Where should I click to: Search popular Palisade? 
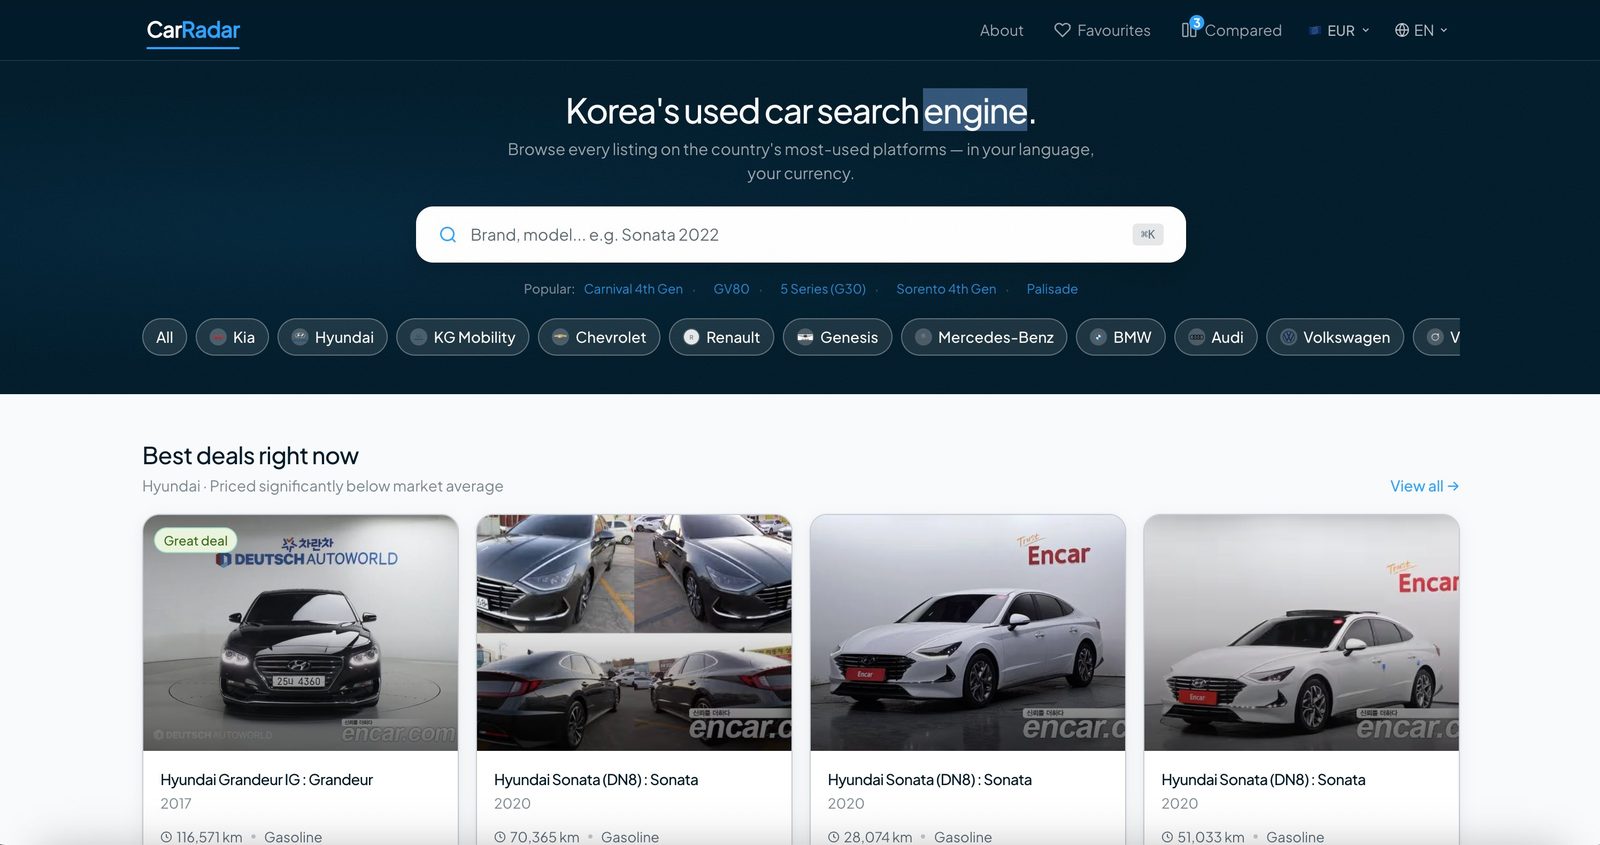1052,289
